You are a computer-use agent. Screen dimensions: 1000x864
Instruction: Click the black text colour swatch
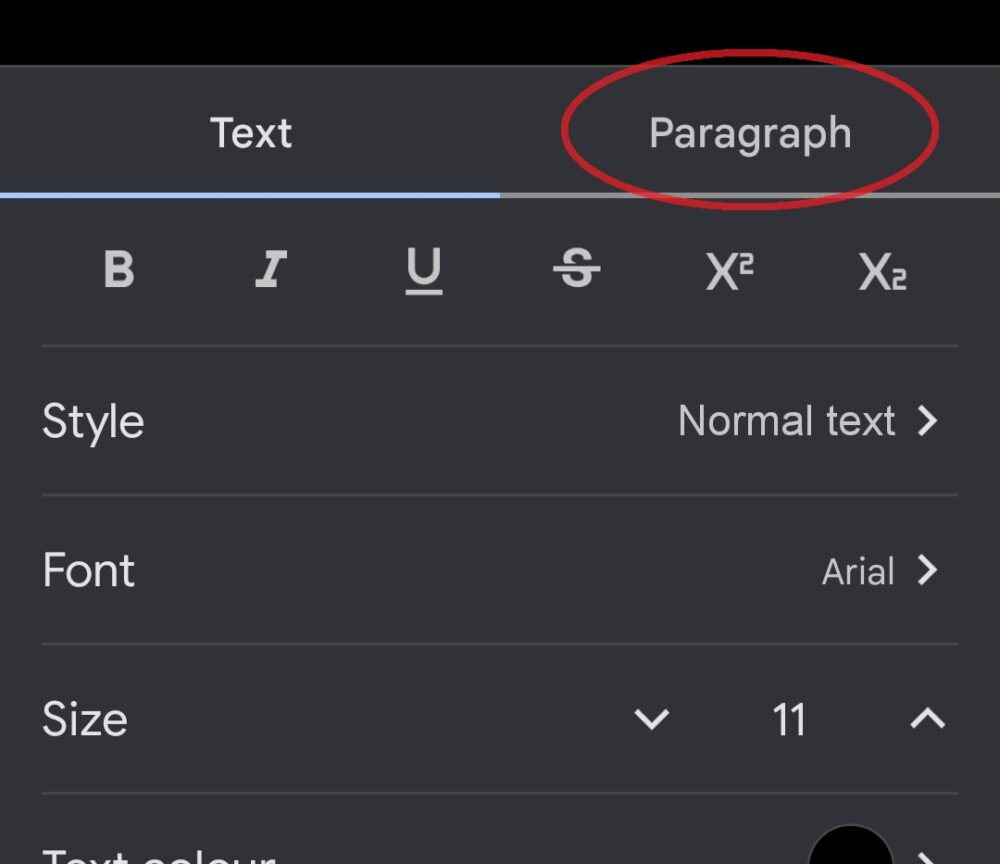point(850,848)
